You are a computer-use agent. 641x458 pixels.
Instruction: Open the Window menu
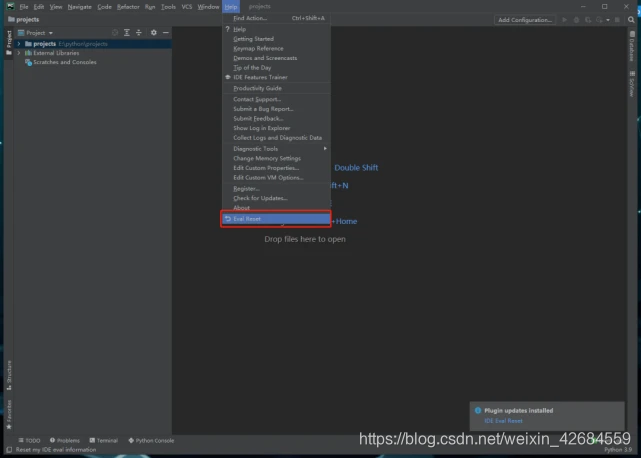pyautogui.click(x=208, y=7)
